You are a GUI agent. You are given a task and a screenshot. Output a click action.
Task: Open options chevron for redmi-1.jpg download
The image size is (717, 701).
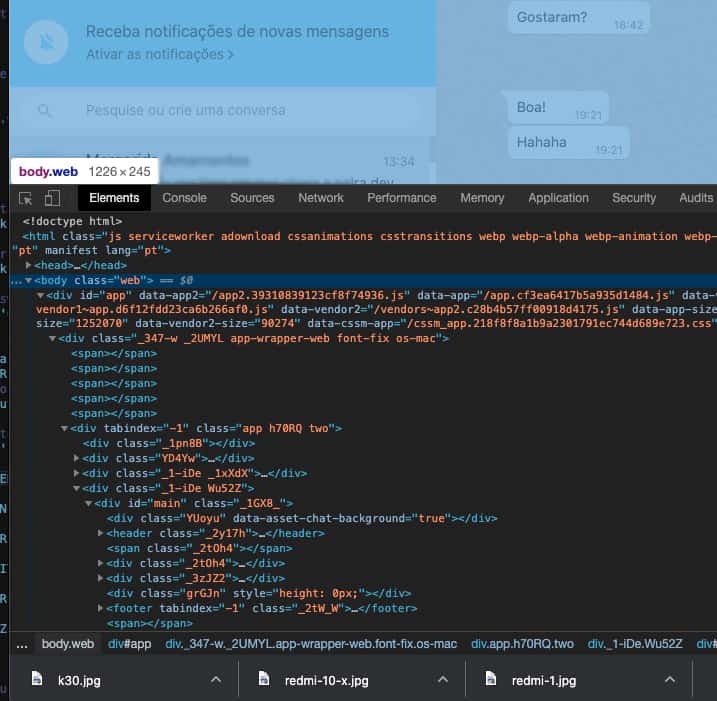tap(669, 680)
